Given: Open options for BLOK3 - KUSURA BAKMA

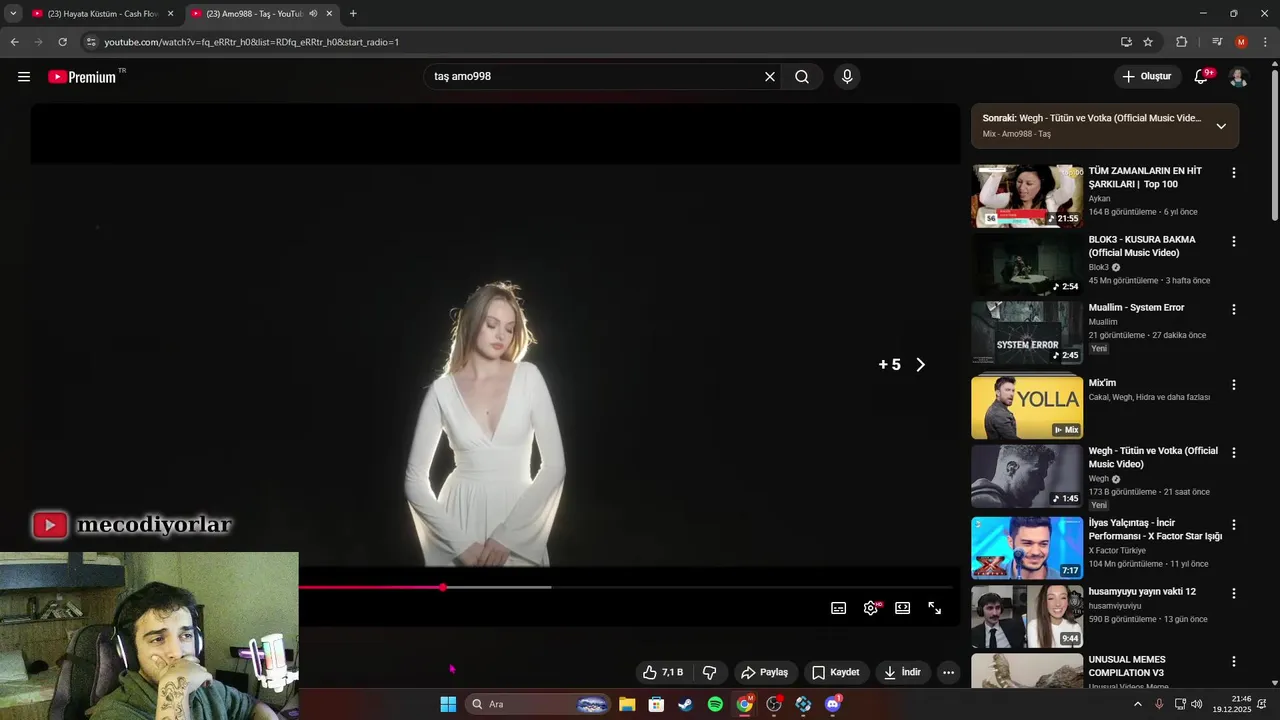Looking at the screenshot, I should tap(1233, 242).
